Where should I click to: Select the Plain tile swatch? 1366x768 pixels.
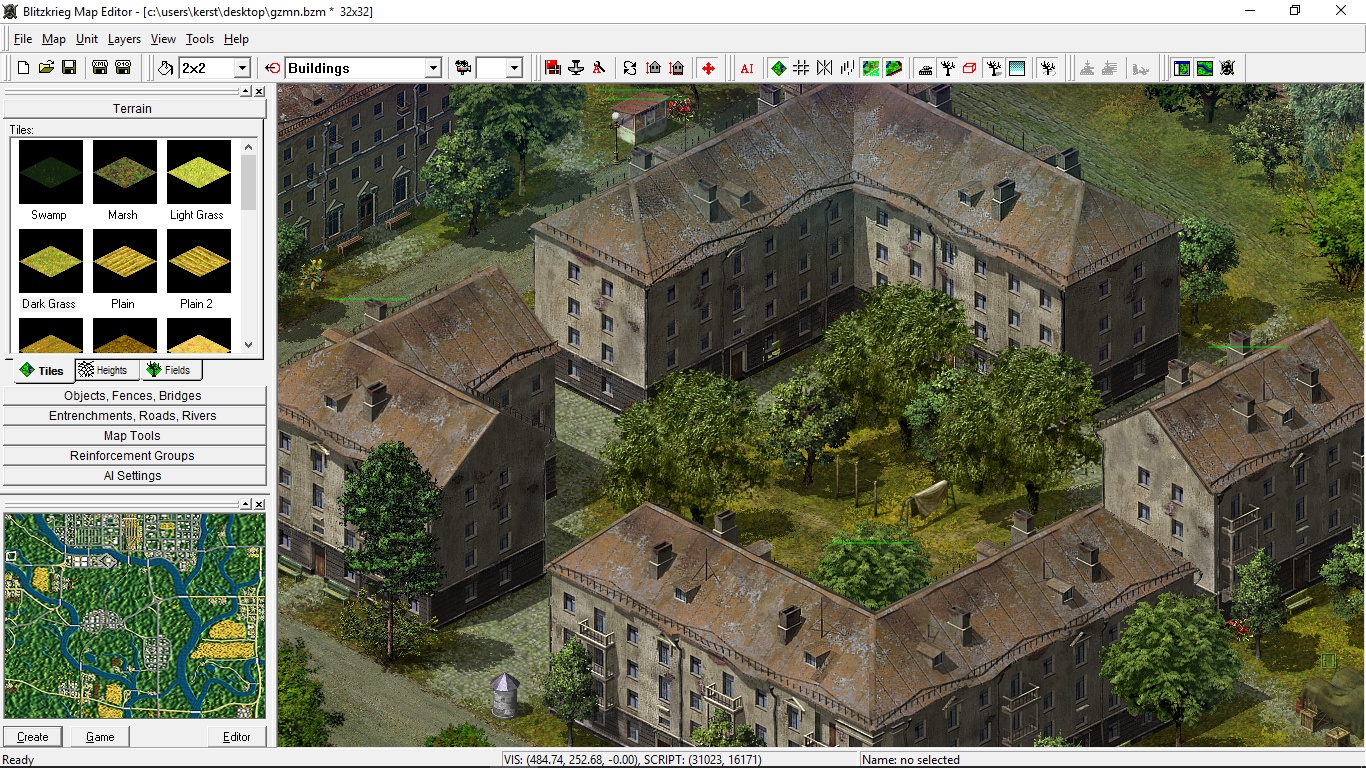[x=124, y=261]
